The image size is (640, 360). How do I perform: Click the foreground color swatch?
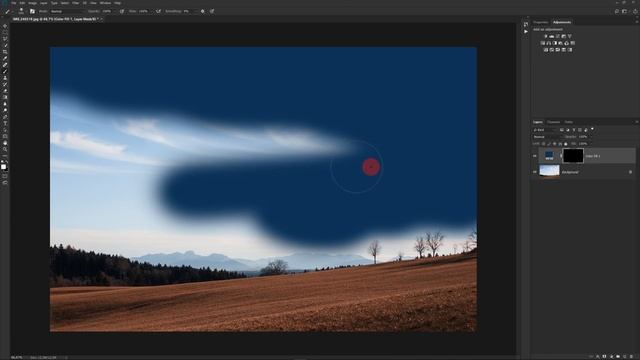[x=3, y=166]
